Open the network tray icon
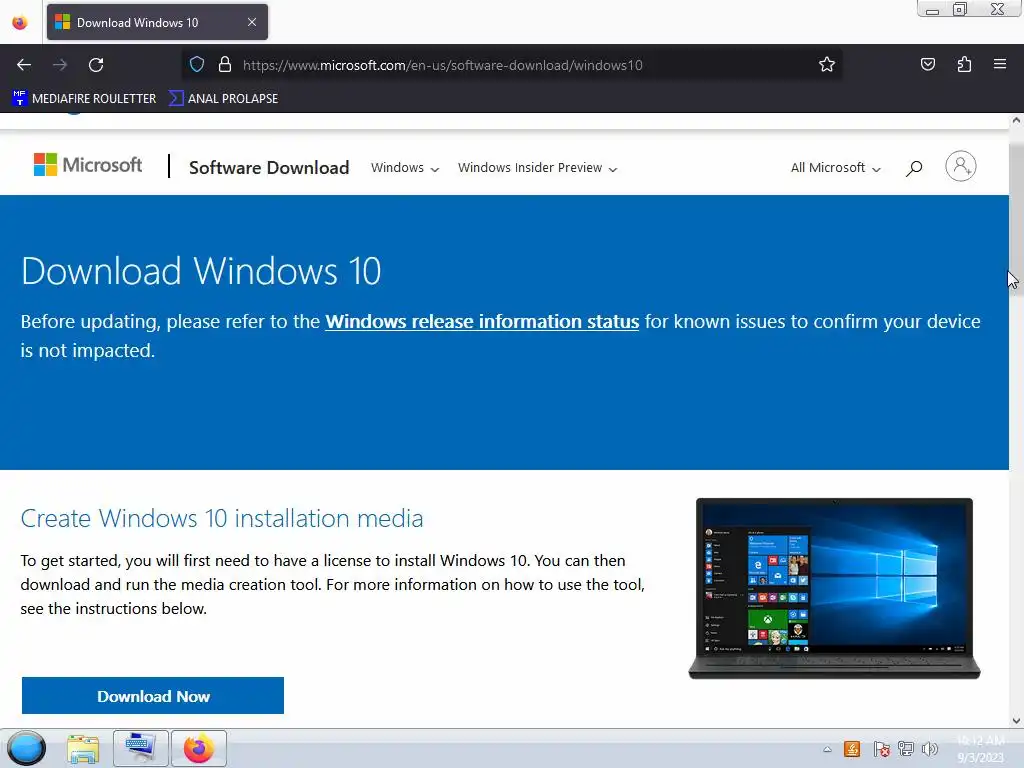Image resolution: width=1024 pixels, height=768 pixels. click(906, 749)
